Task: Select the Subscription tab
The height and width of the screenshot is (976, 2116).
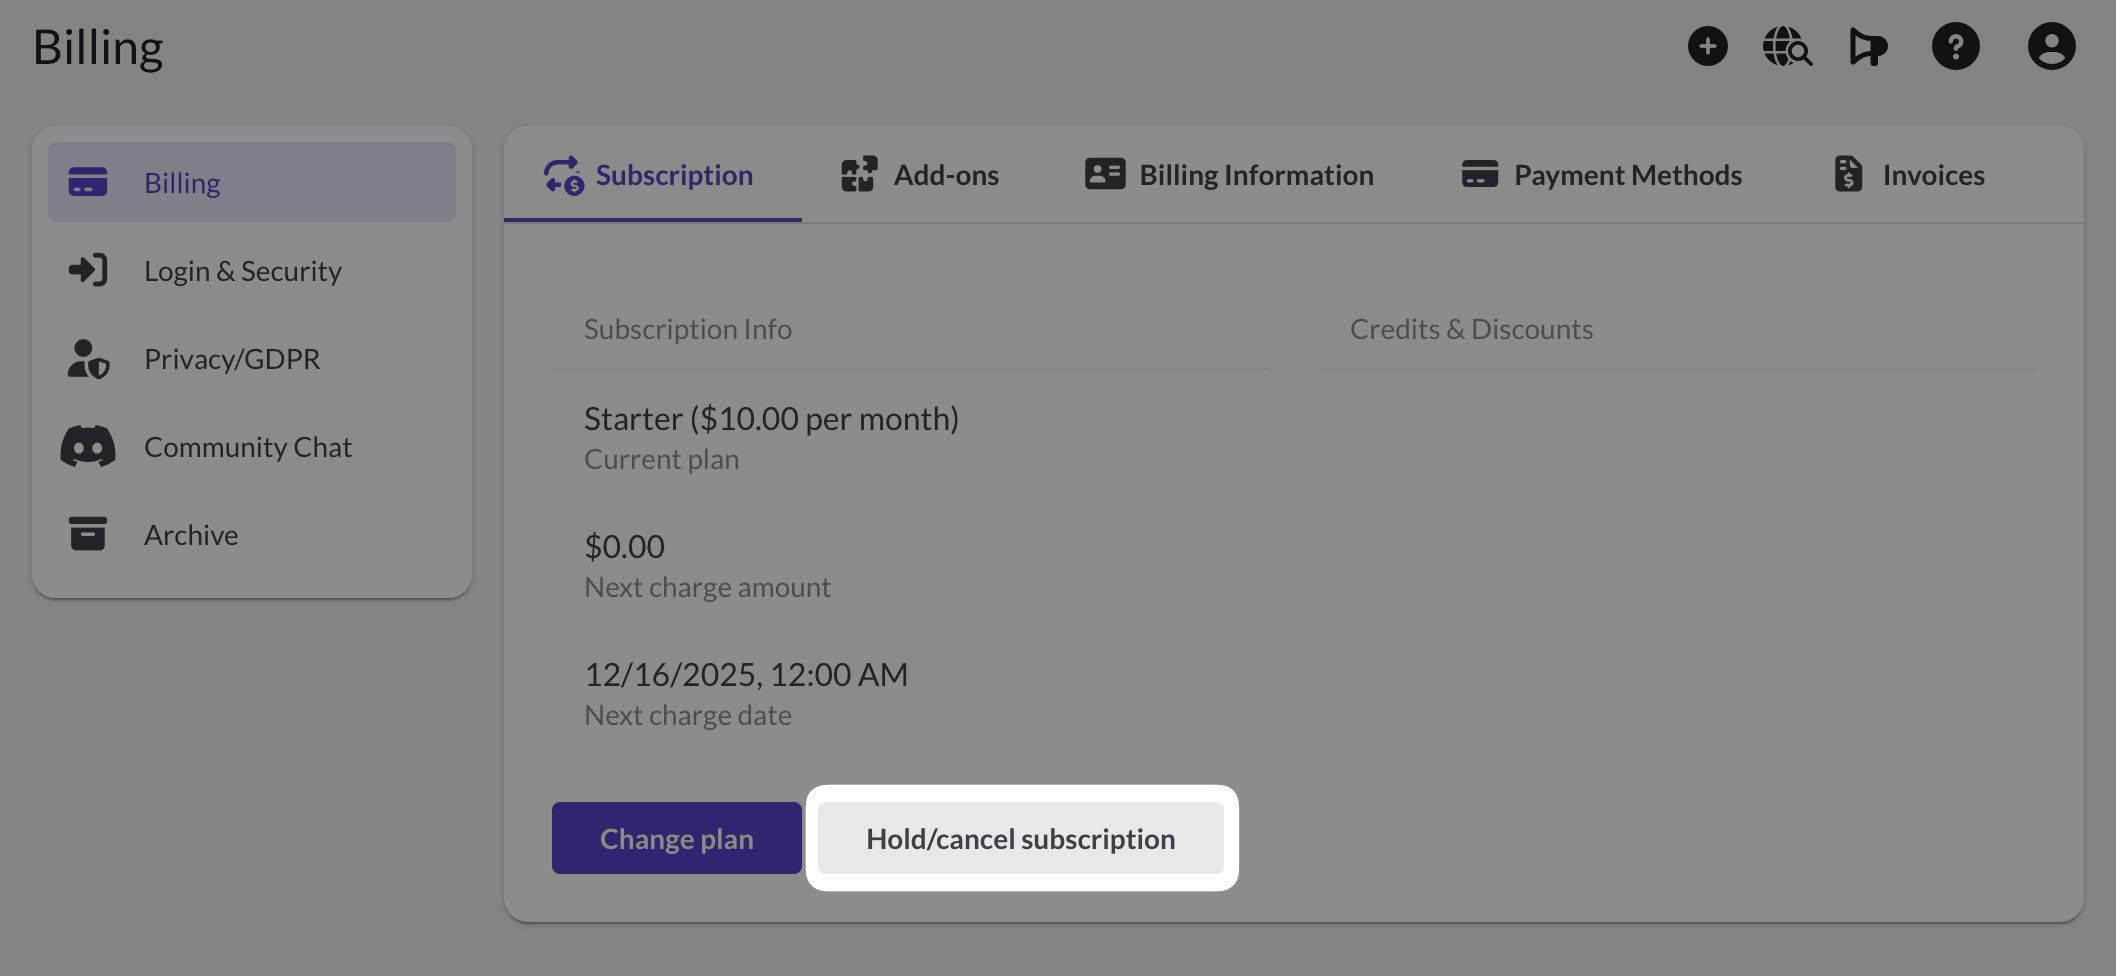Action: [650, 175]
